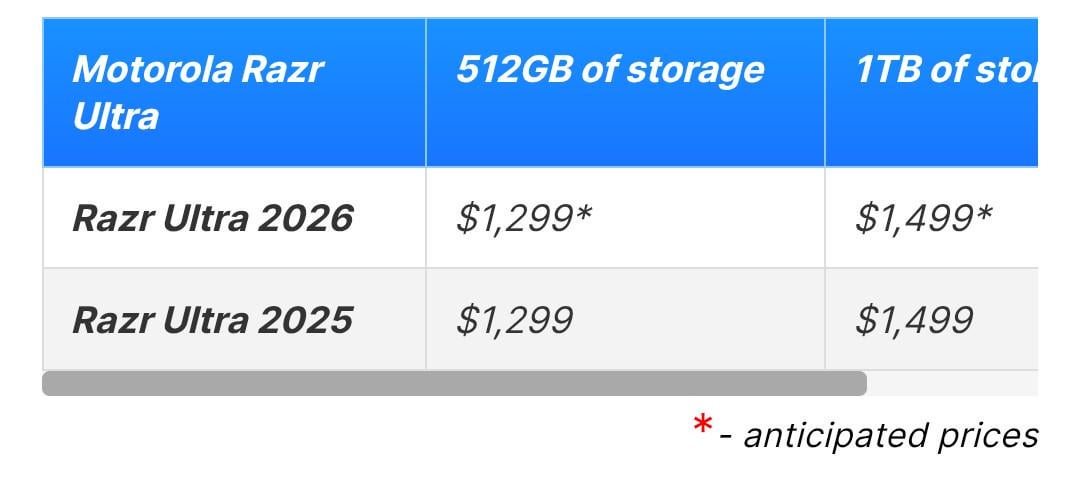Click the "Razr Ultra 2026" row label
1080x483 pixels.
[x=212, y=218]
